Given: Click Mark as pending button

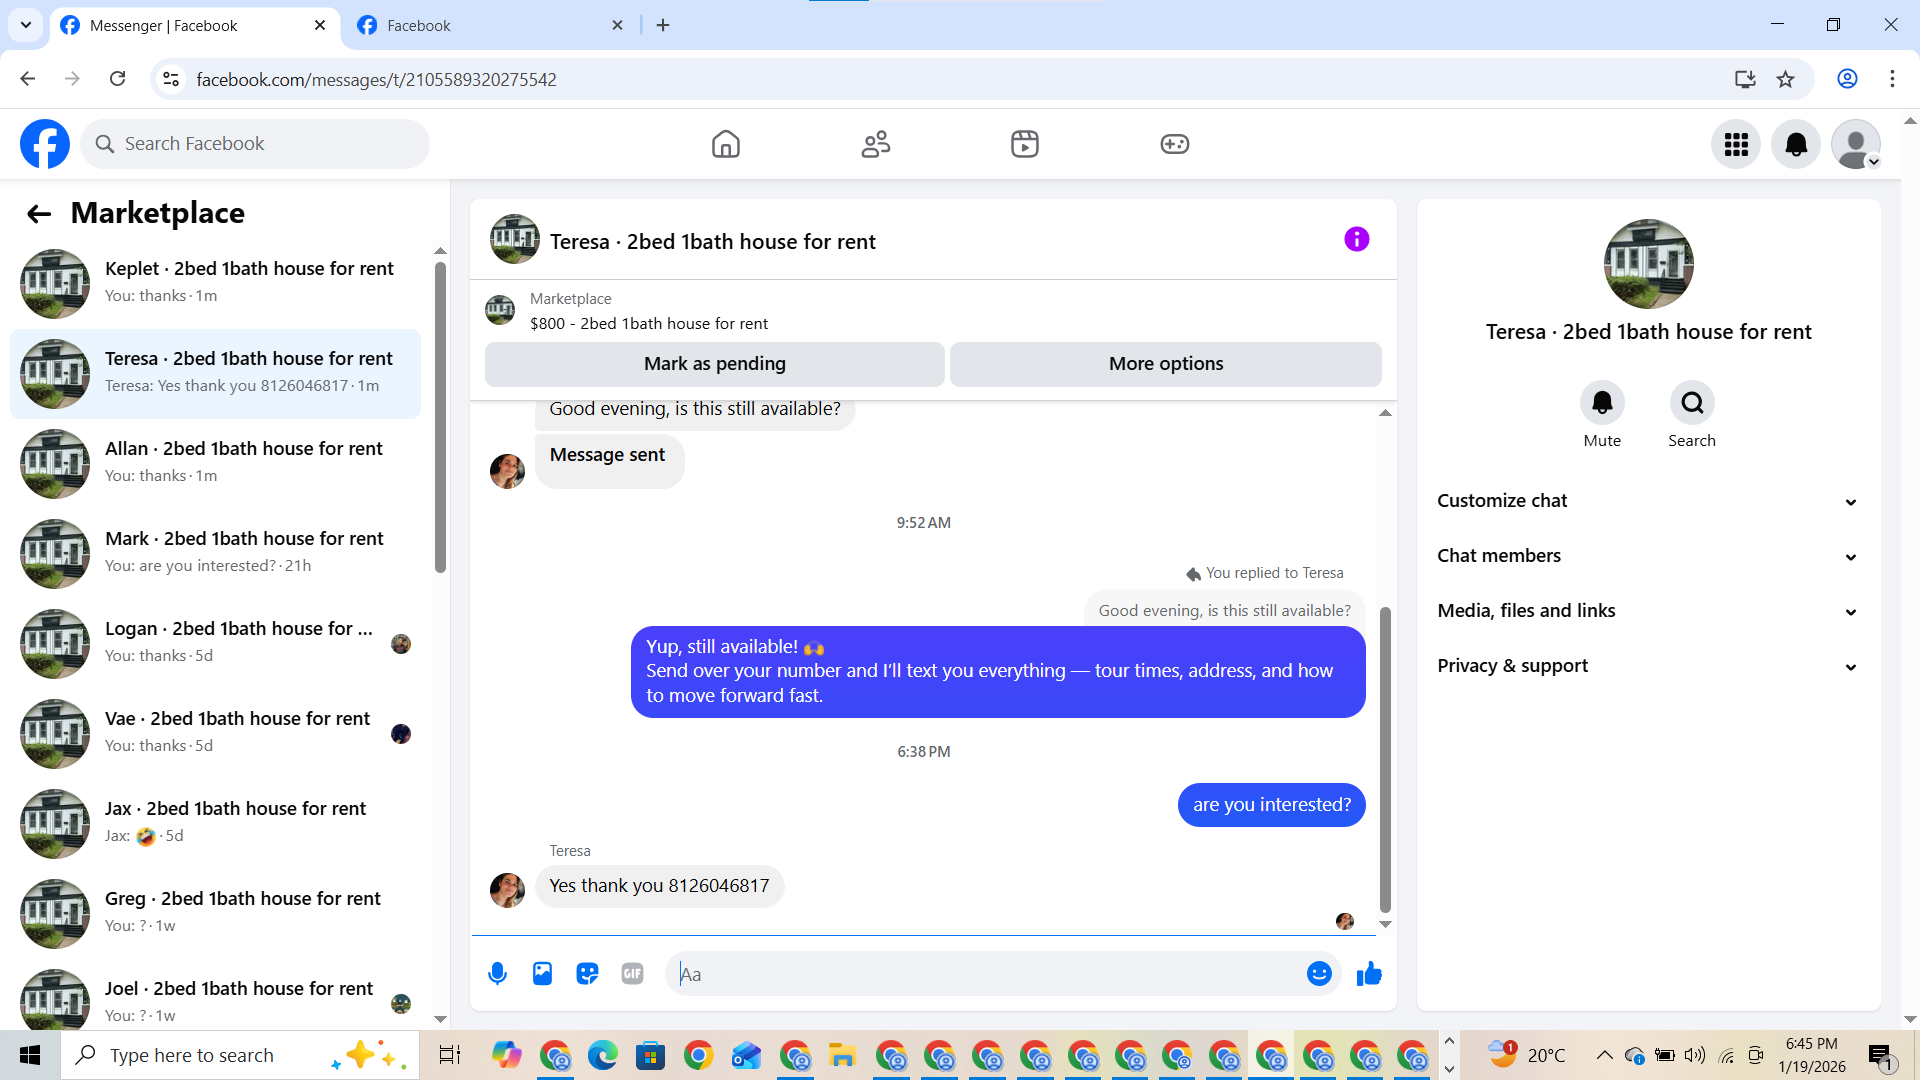Looking at the screenshot, I should 714,364.
